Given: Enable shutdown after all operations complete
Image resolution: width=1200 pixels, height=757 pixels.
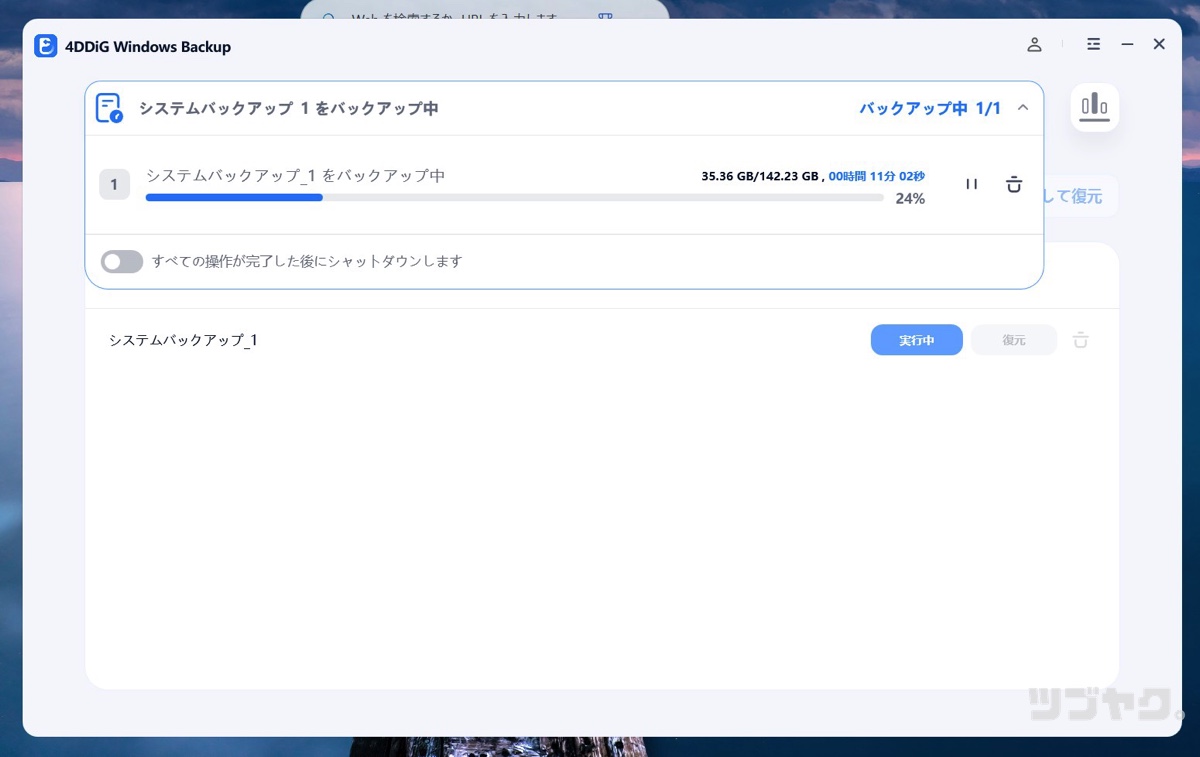Looking at the screenshot, I should pyautogui.click(x=121, y=261).
